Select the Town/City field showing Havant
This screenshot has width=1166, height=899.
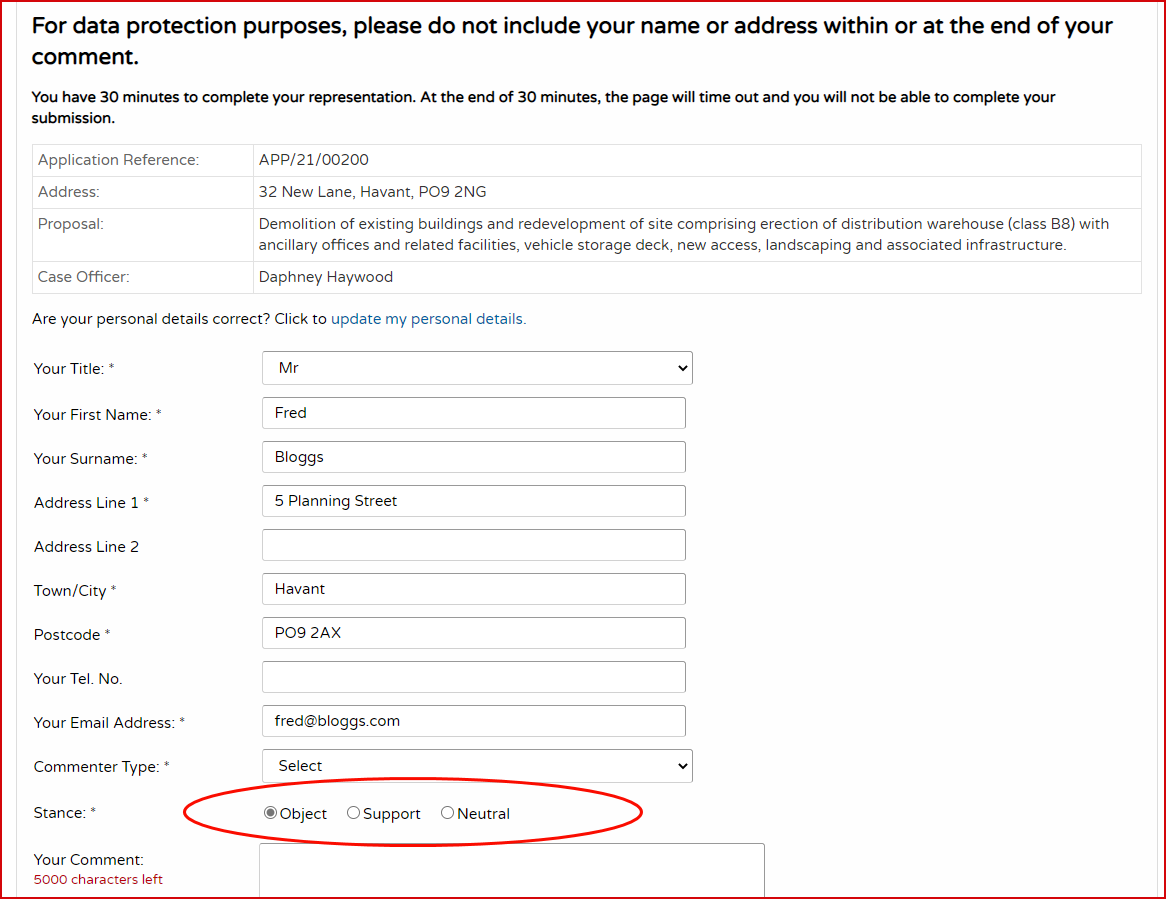pos(473,589)
